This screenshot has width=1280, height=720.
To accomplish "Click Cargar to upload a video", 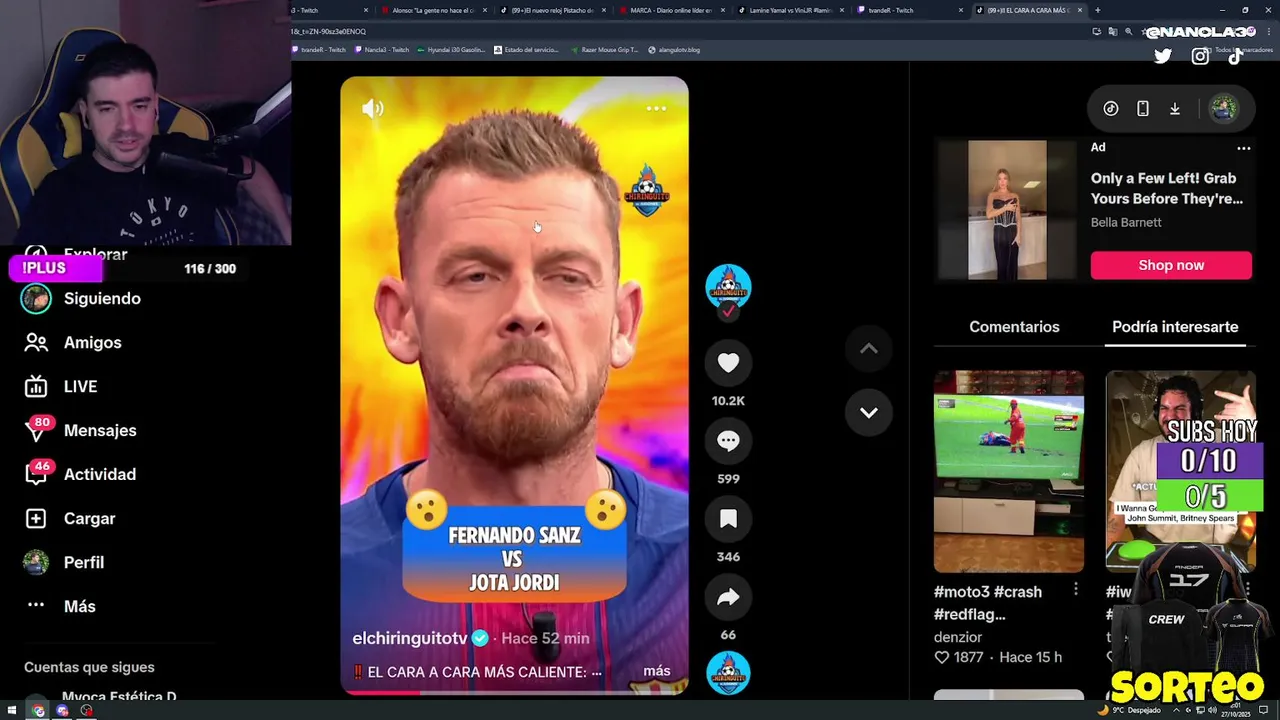I will (x=89, y=518).
